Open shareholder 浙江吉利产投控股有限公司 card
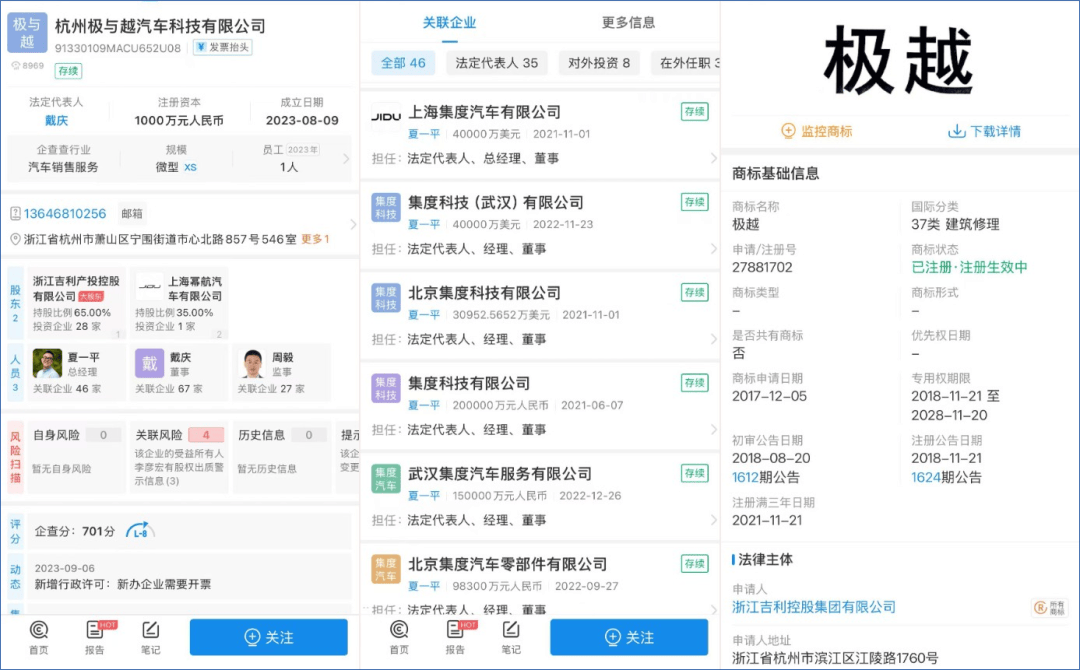1080x670 pixels. 76,304
